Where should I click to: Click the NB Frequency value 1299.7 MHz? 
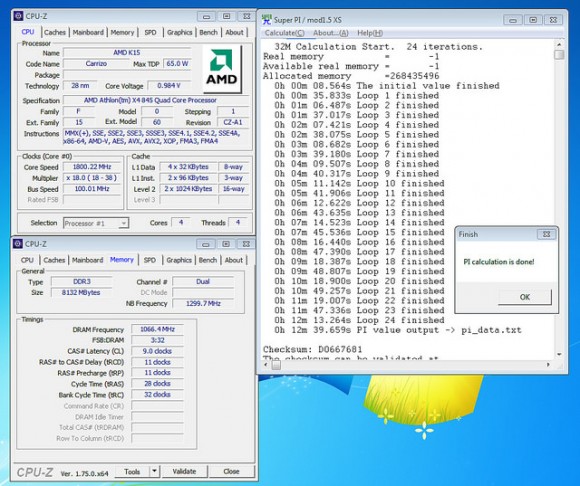click(203, 304)
